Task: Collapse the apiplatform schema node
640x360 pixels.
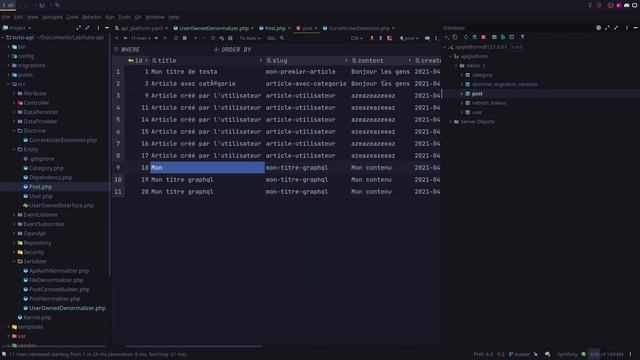Action: 451,56
